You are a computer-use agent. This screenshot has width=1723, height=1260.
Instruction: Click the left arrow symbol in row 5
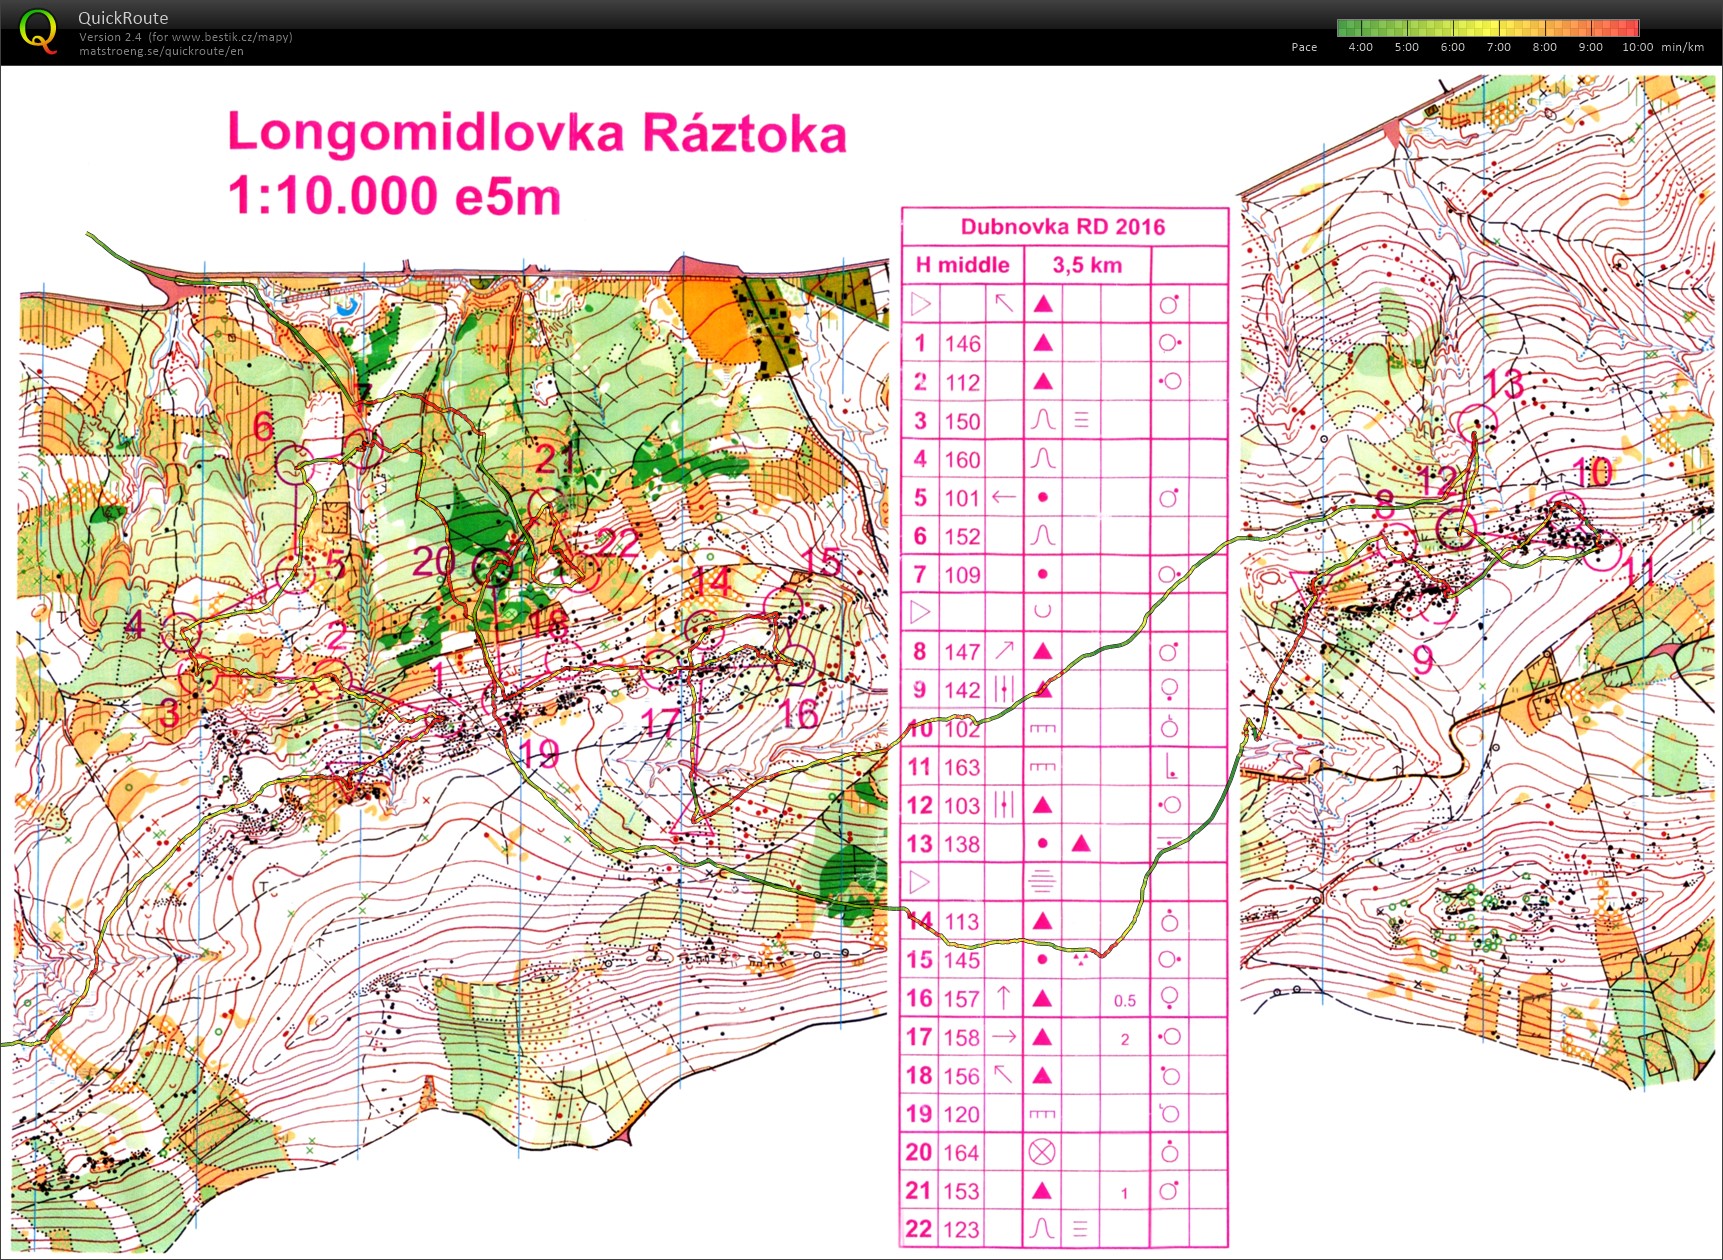1003,497
